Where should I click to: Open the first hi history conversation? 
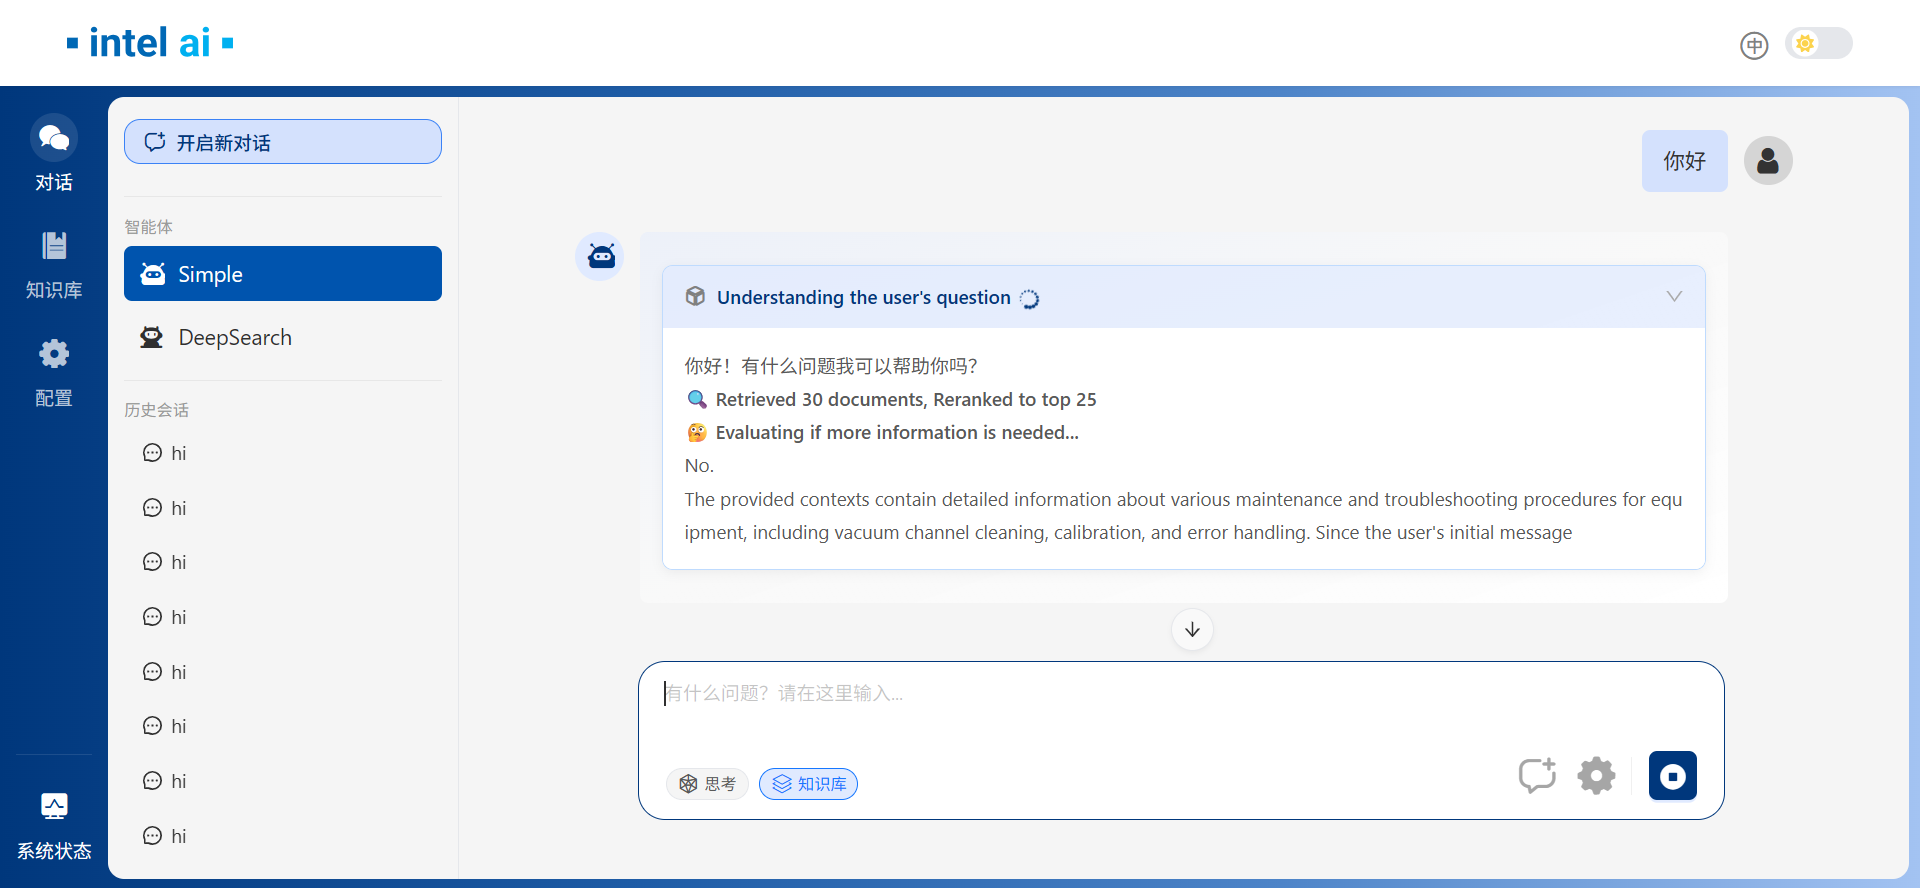pyautogui.click(x=178, y=453)
